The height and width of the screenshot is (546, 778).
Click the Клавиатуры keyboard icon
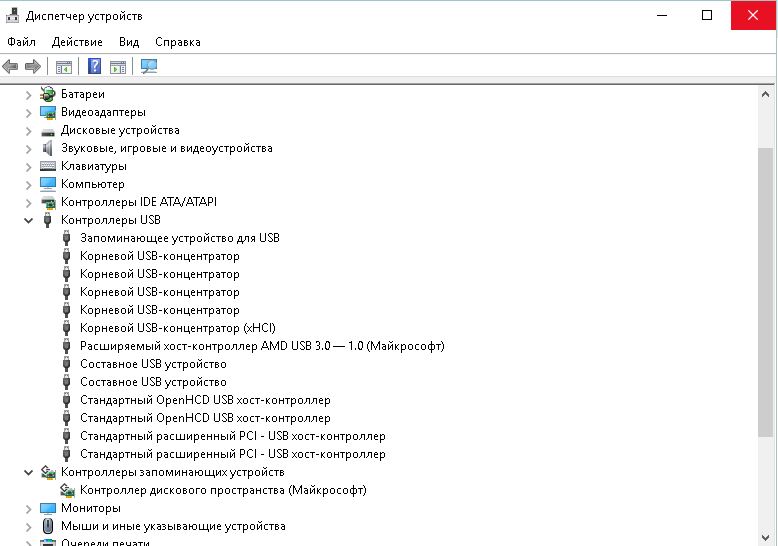(48, 166)
